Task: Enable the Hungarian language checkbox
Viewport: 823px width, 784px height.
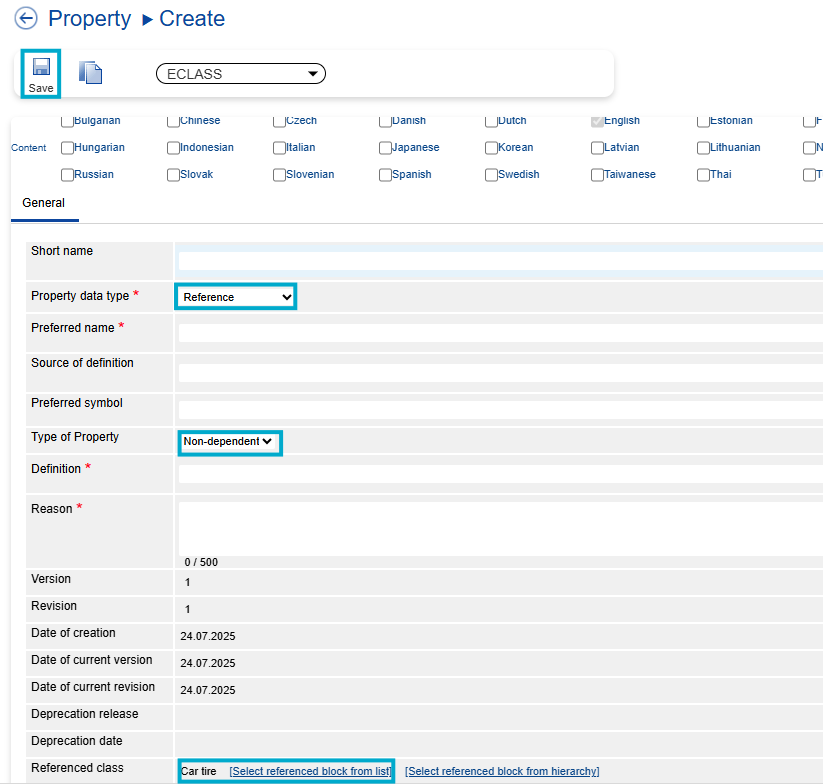Action: tap(67, 148)
